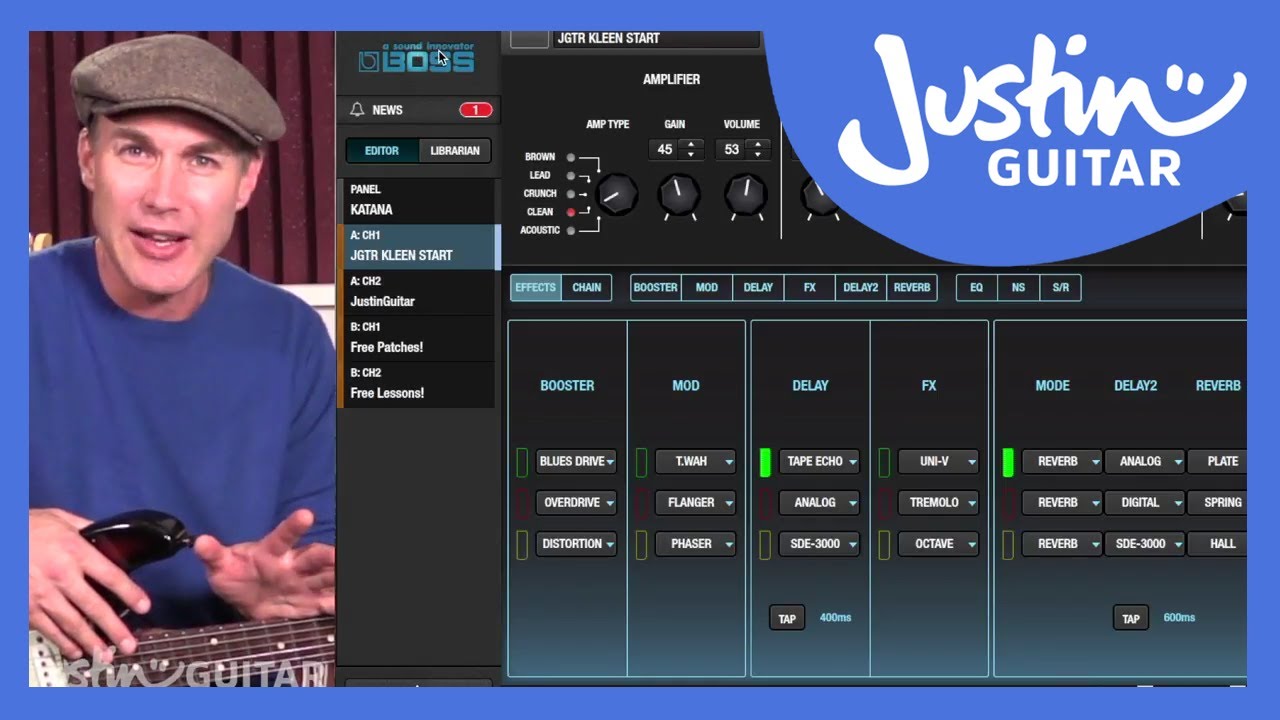The height and width of the screenshot is (720, 1280).
Task: Select the BROWN amp type indicator
Action: [x=571, y=157]
